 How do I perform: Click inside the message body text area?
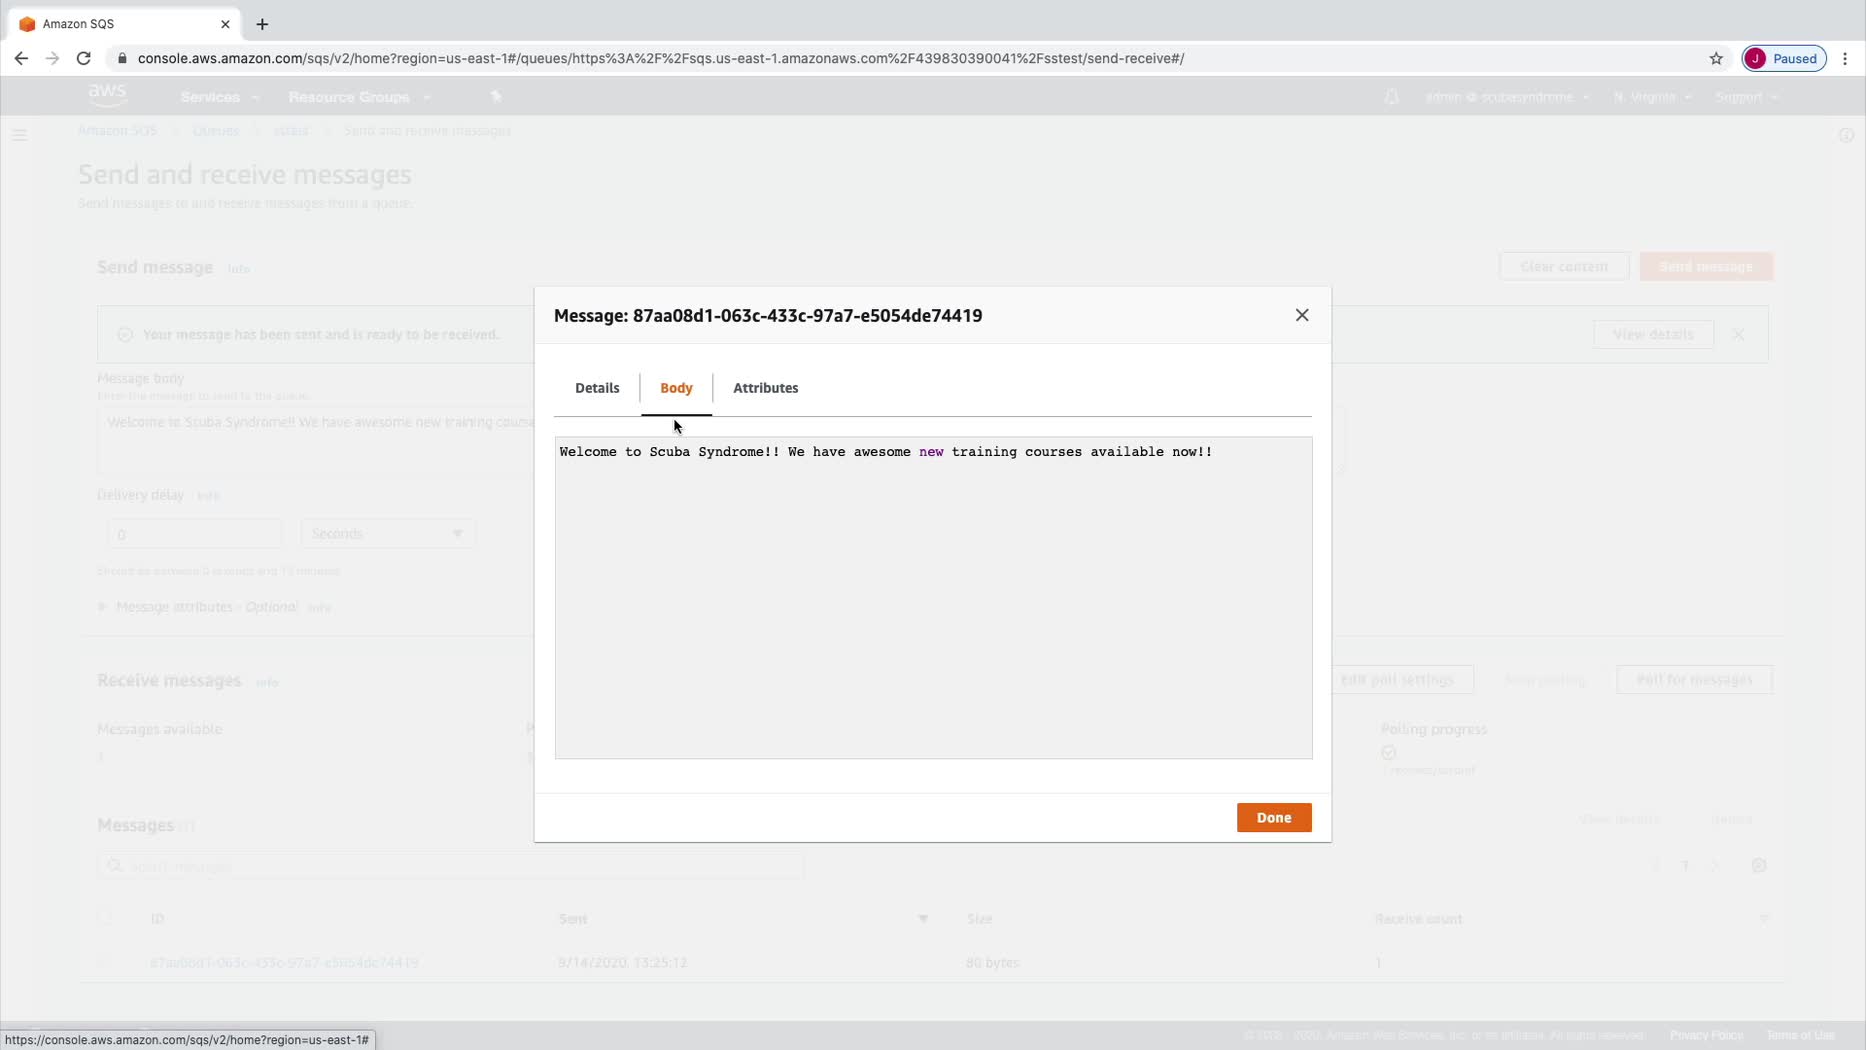933,597
